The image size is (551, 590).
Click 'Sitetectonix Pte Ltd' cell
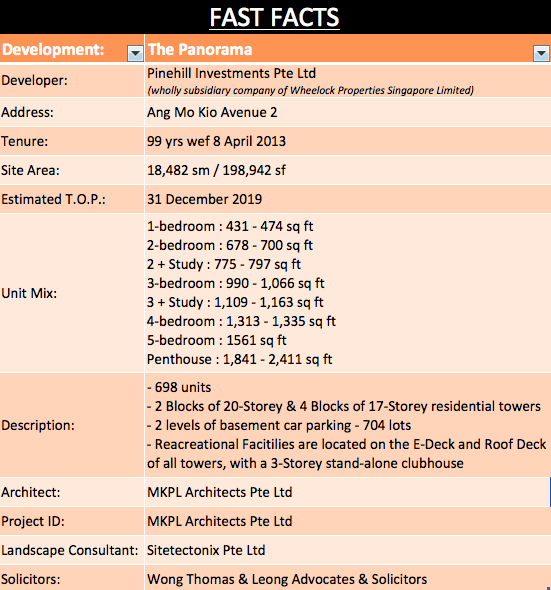point(348,550)
